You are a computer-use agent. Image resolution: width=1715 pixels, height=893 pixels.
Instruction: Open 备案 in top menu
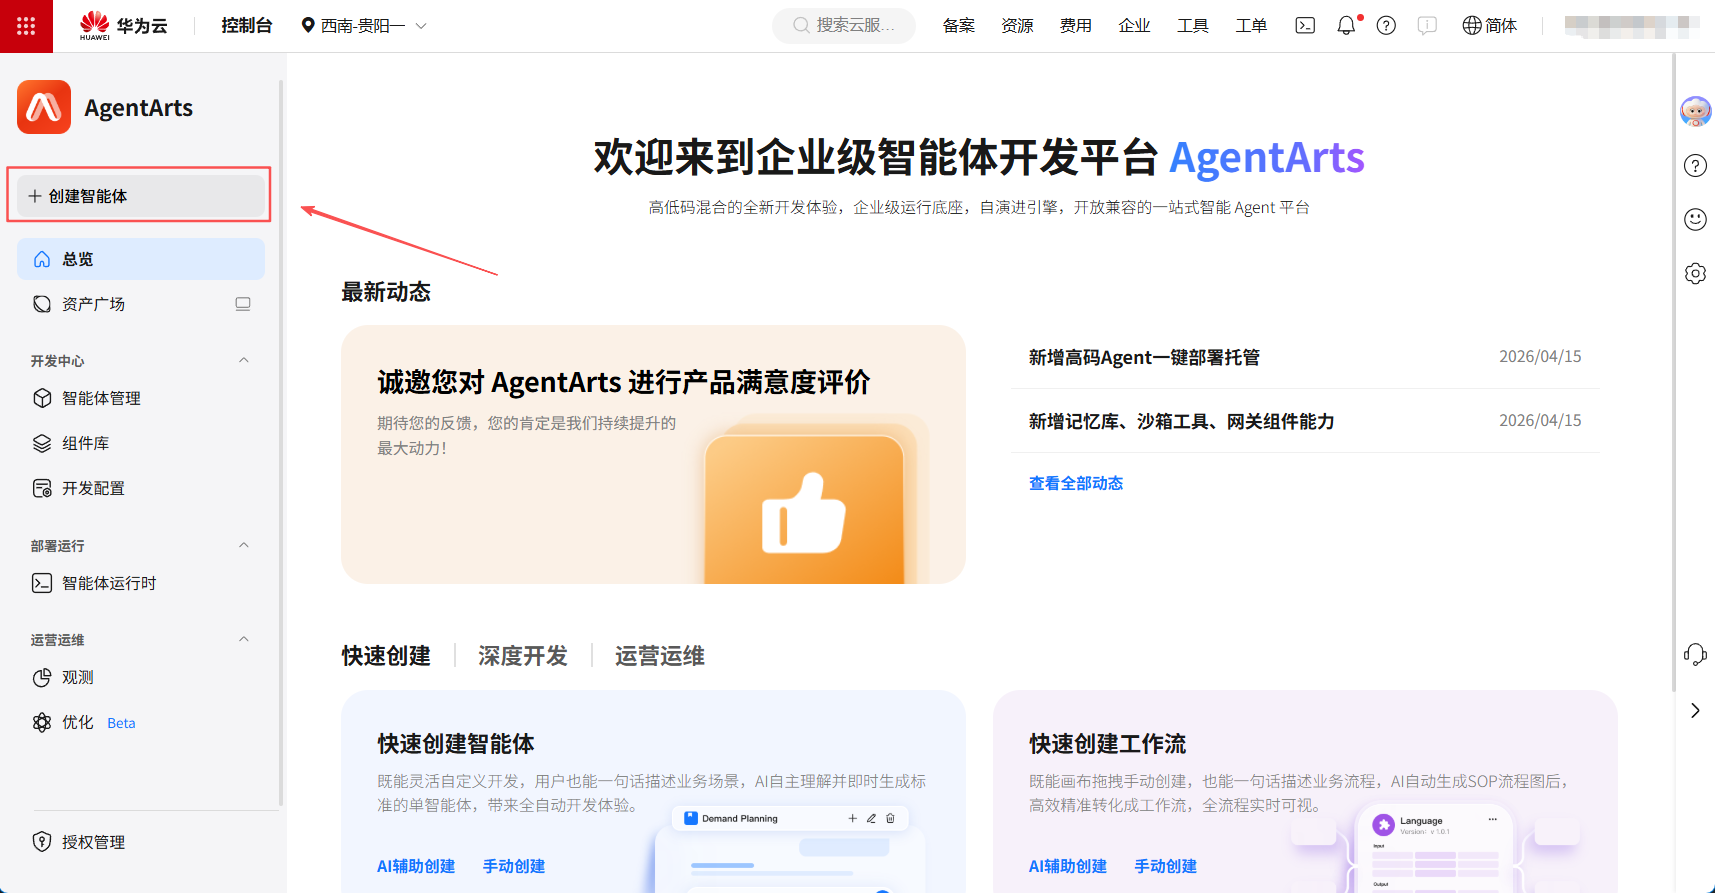click(x=959, y=26)
